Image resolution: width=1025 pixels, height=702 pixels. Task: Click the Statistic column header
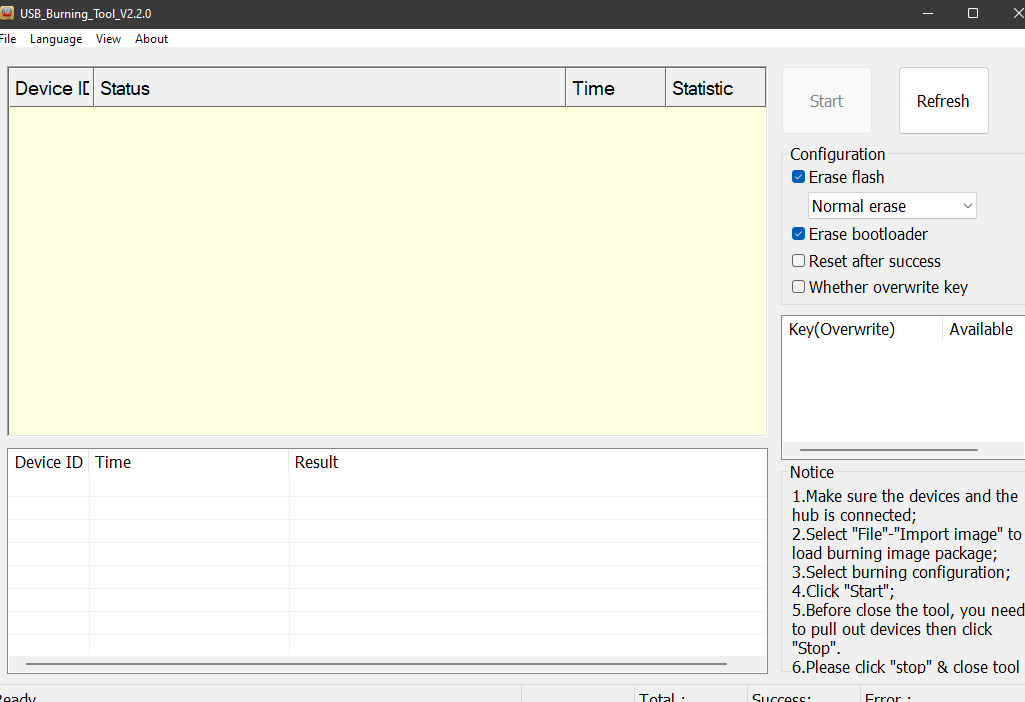click(716, 88)
